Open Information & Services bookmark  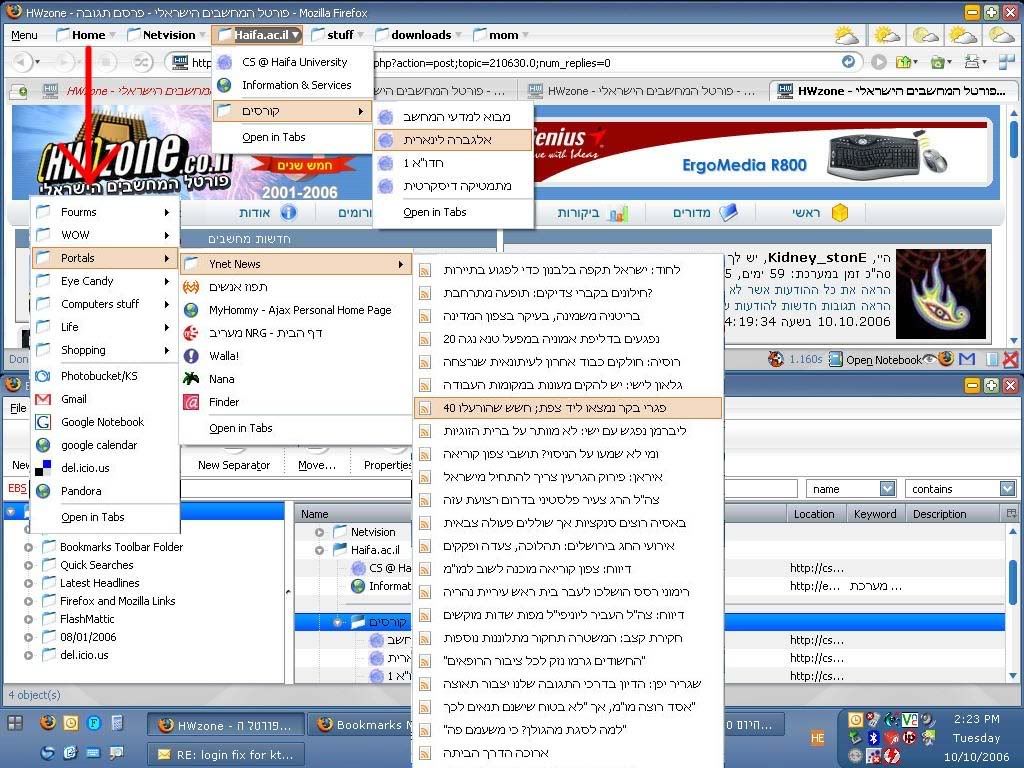click(292, 85)
